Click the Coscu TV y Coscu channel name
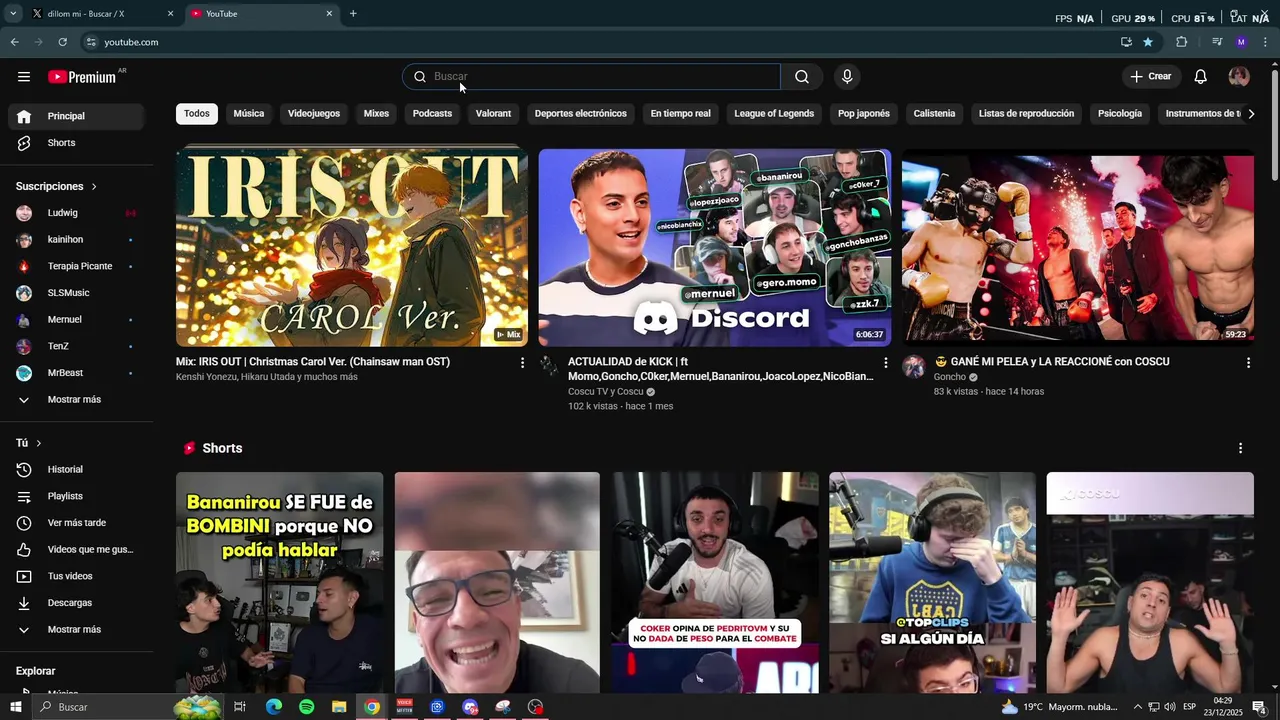1280x720 pixels. [606, 392]
